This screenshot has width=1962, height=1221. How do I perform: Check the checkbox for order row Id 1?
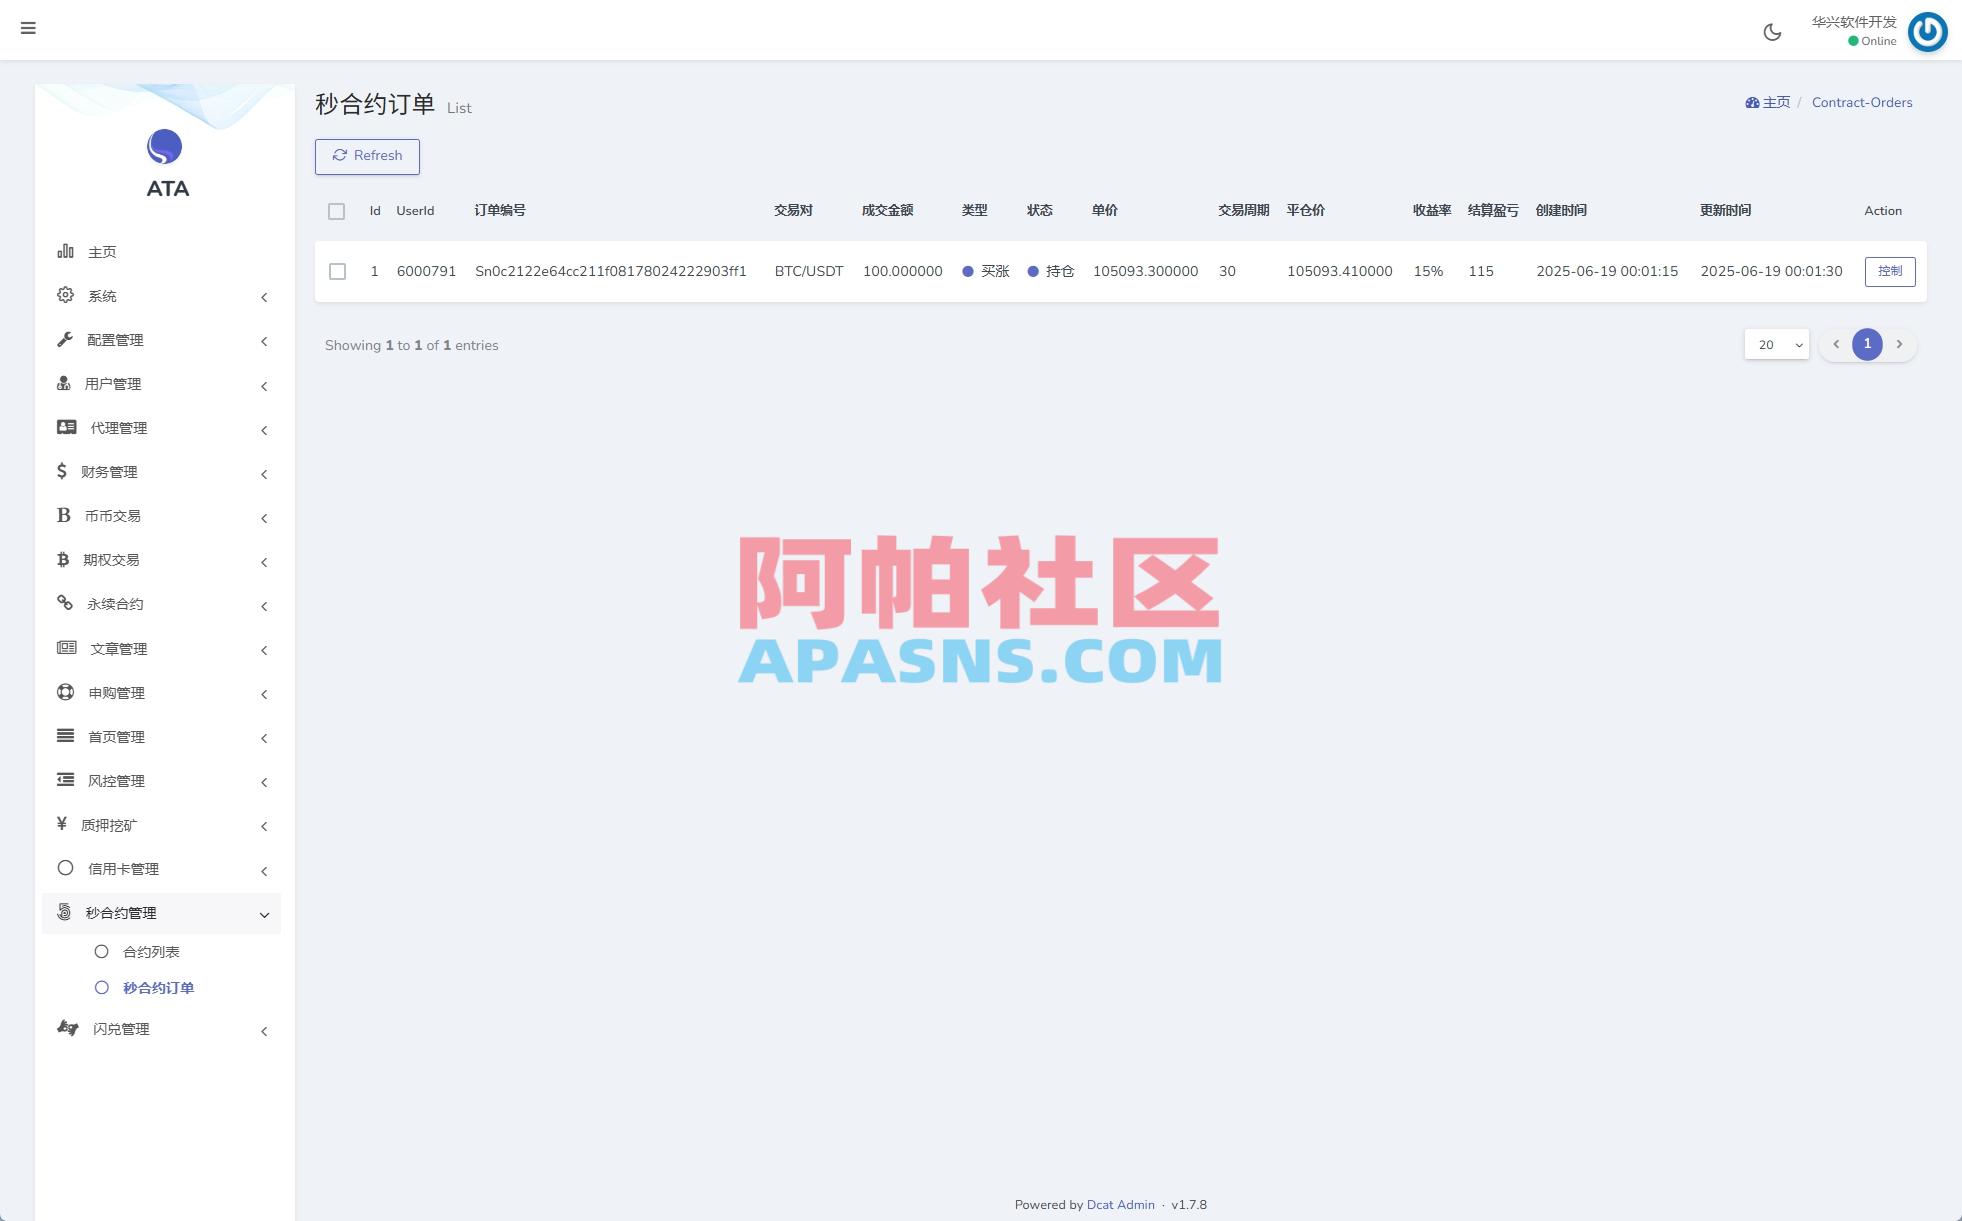(x=337, y=271)
